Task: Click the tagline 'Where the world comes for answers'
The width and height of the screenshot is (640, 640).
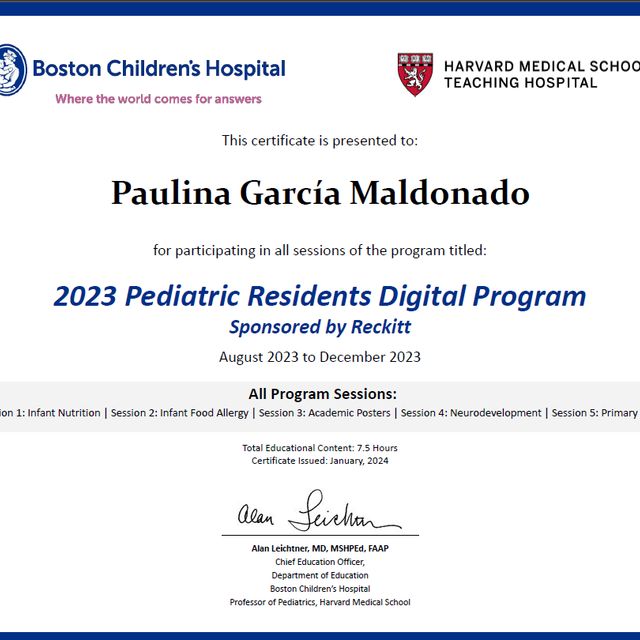Action: pos(158,99)
